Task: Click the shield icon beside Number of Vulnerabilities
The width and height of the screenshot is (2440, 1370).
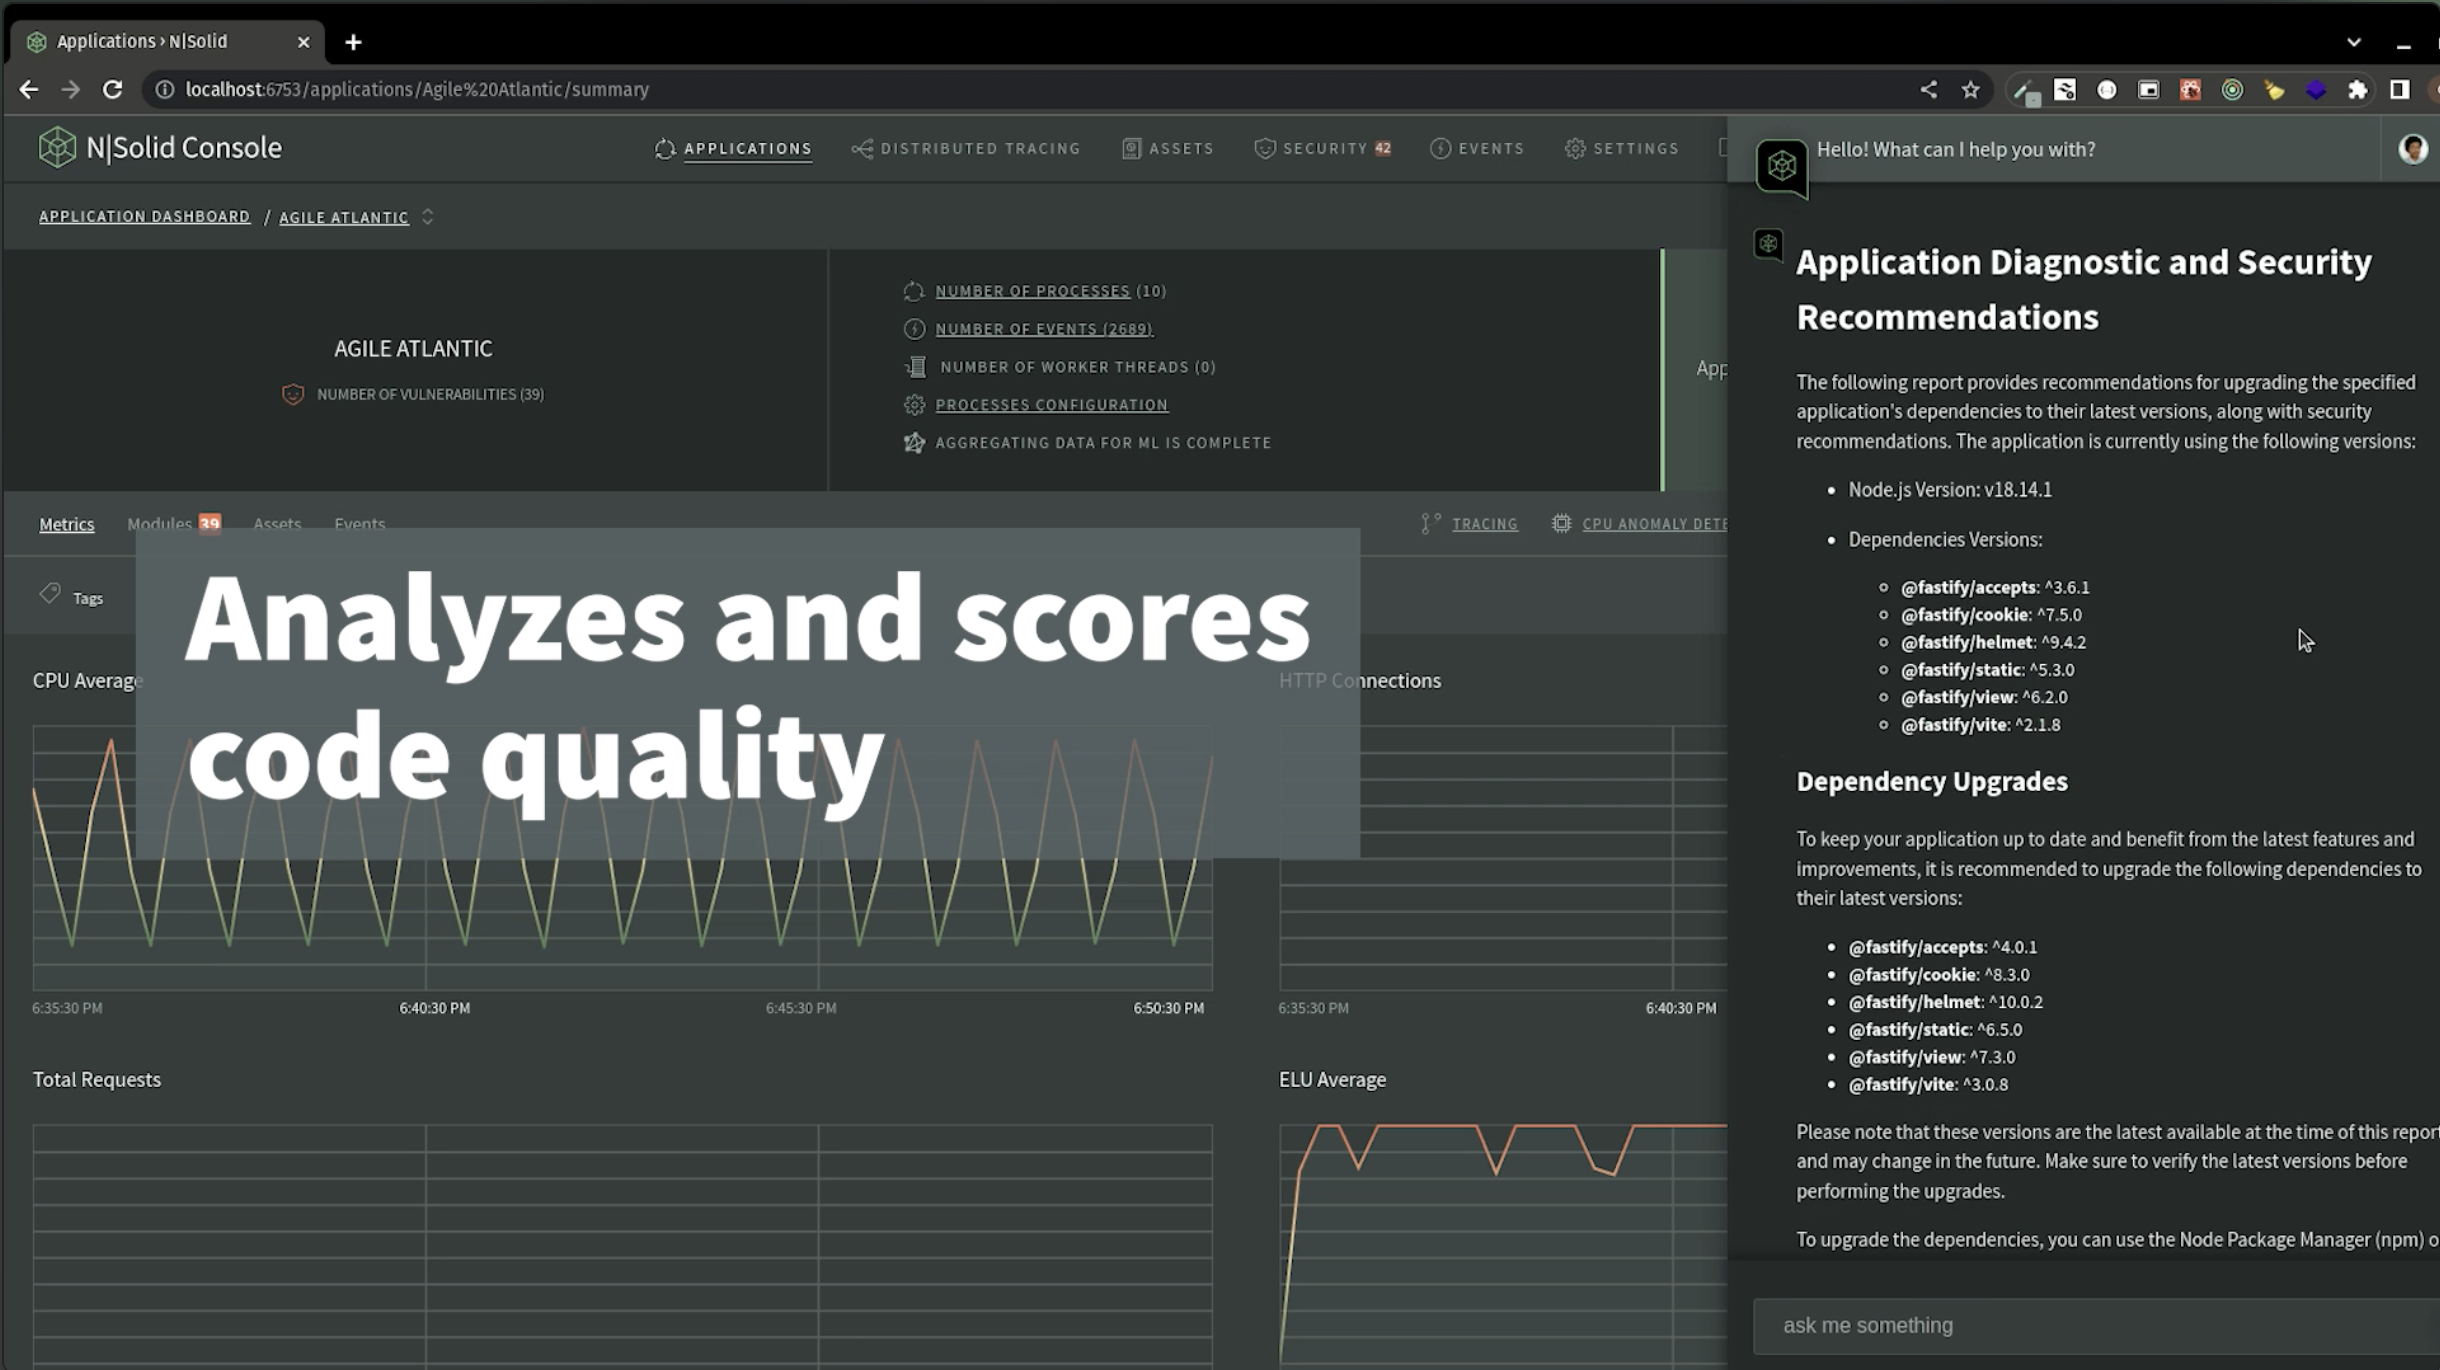Action: pos(293,394)
